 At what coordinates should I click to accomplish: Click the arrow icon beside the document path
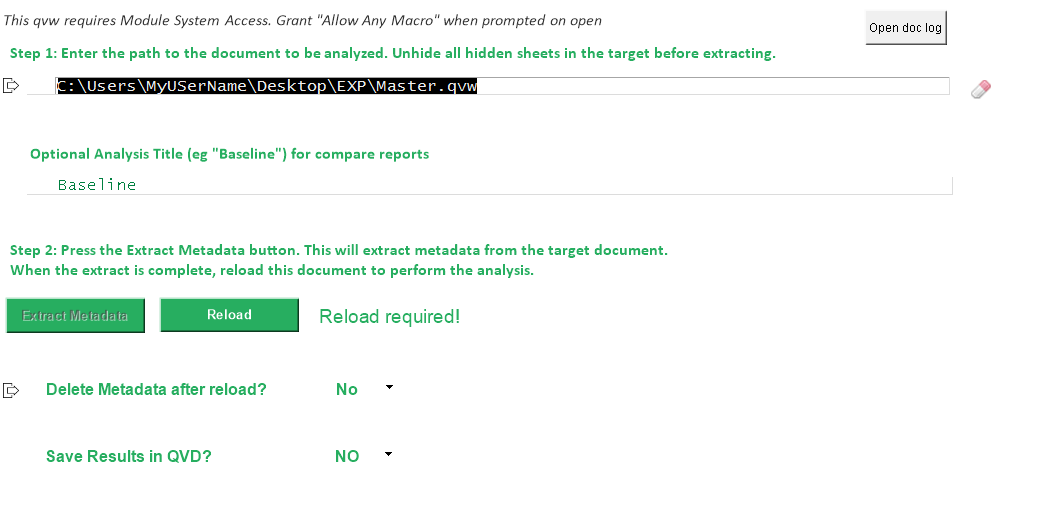12,86
